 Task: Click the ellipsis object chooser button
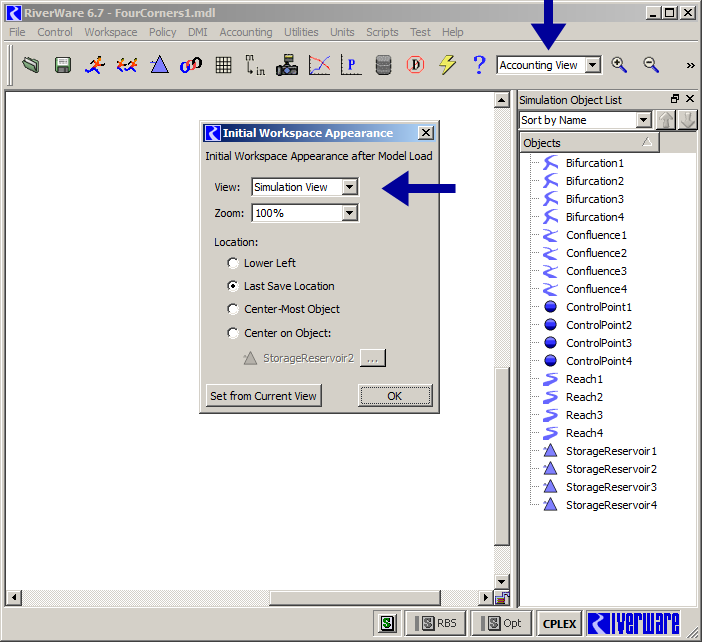tap(373, 358)
